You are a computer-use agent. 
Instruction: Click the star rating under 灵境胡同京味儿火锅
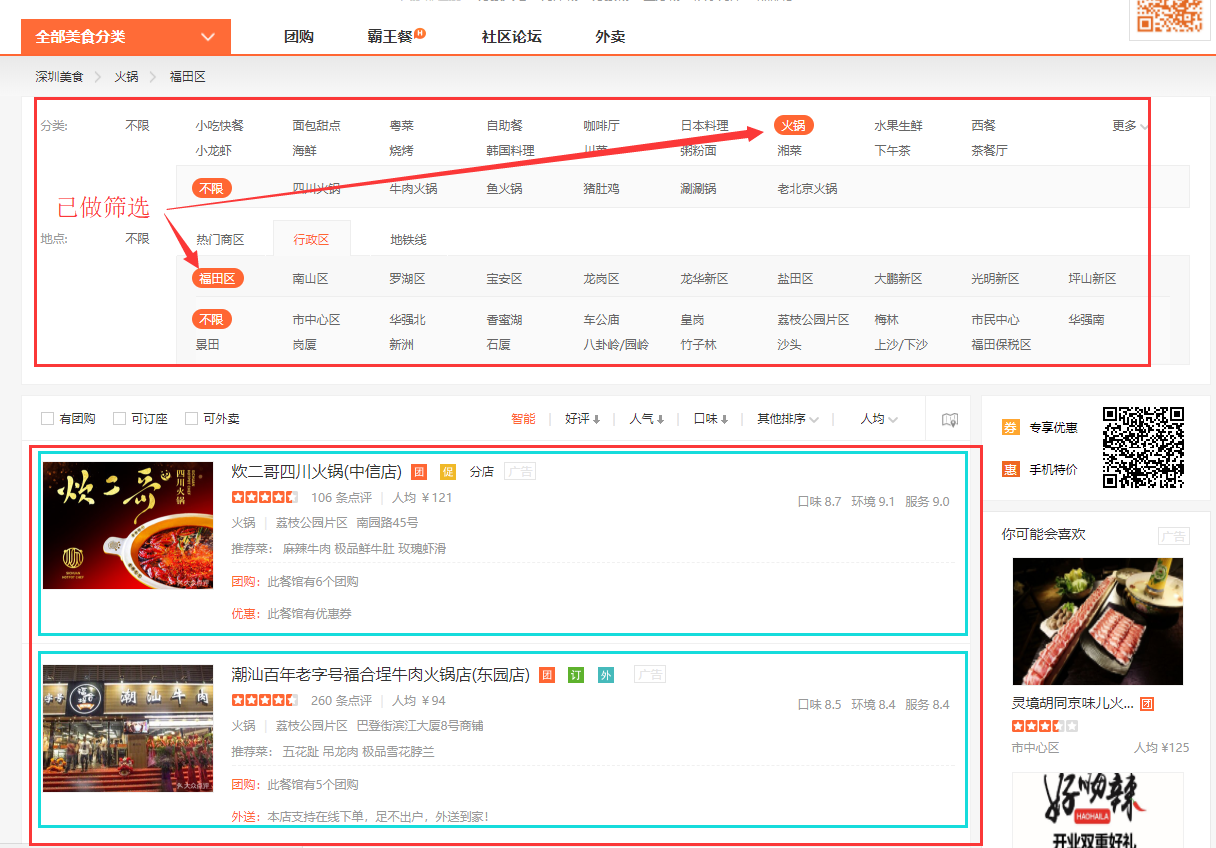click(x=1045, y=726)
